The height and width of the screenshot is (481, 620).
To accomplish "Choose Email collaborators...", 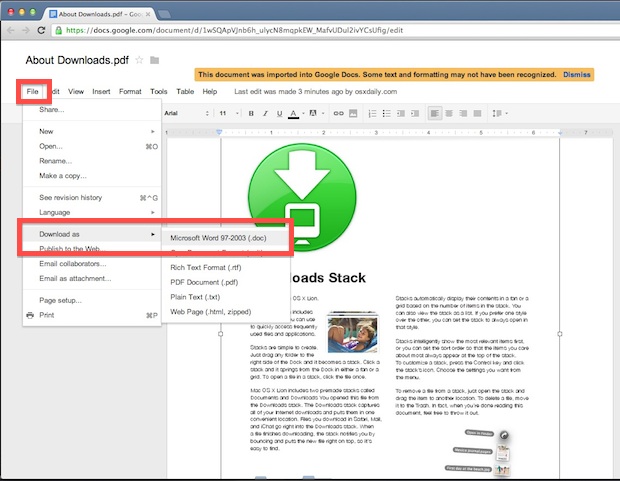I will (x=92, y=263).
